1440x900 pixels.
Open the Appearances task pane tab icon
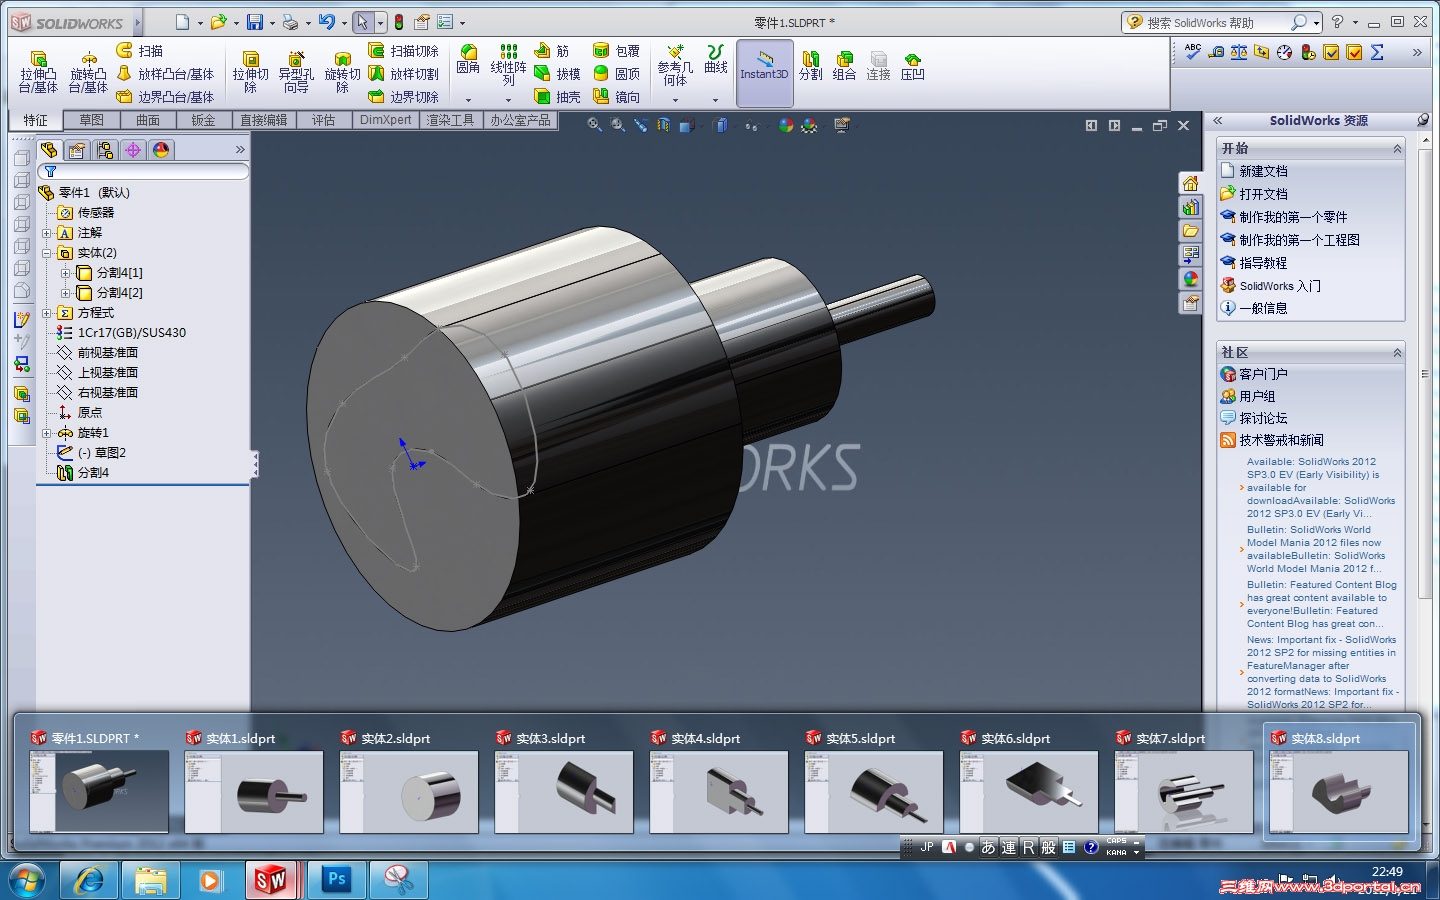click(x=1190, y=279)
